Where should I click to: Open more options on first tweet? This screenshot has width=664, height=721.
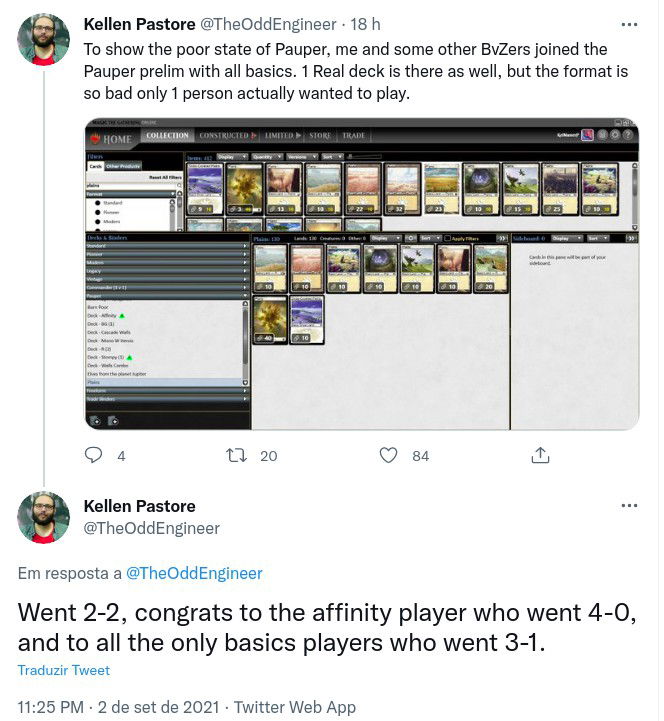[629, 24]
